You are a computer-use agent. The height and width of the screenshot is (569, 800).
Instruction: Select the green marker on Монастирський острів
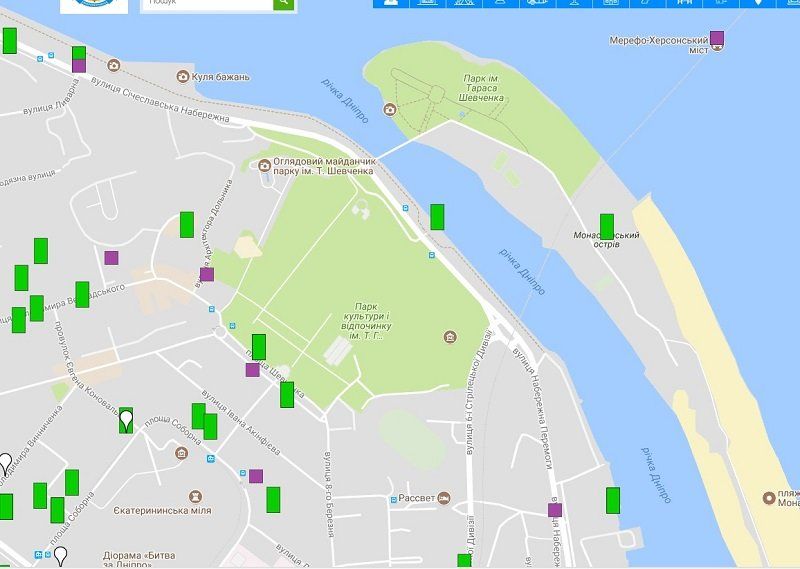(x=606, y=225)
